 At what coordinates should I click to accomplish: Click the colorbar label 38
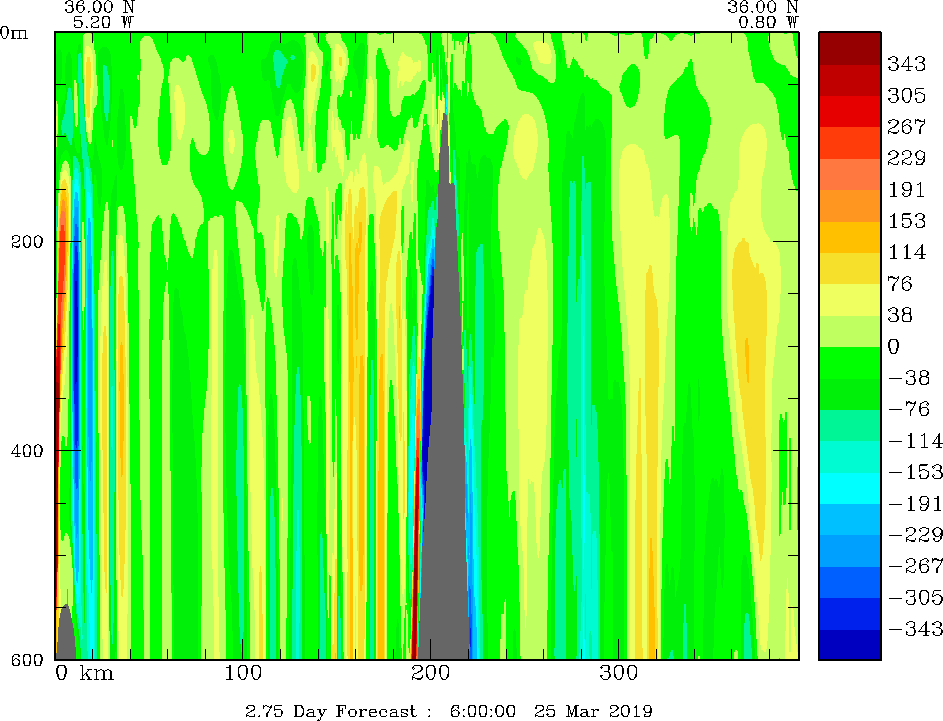tap(900, 314)
